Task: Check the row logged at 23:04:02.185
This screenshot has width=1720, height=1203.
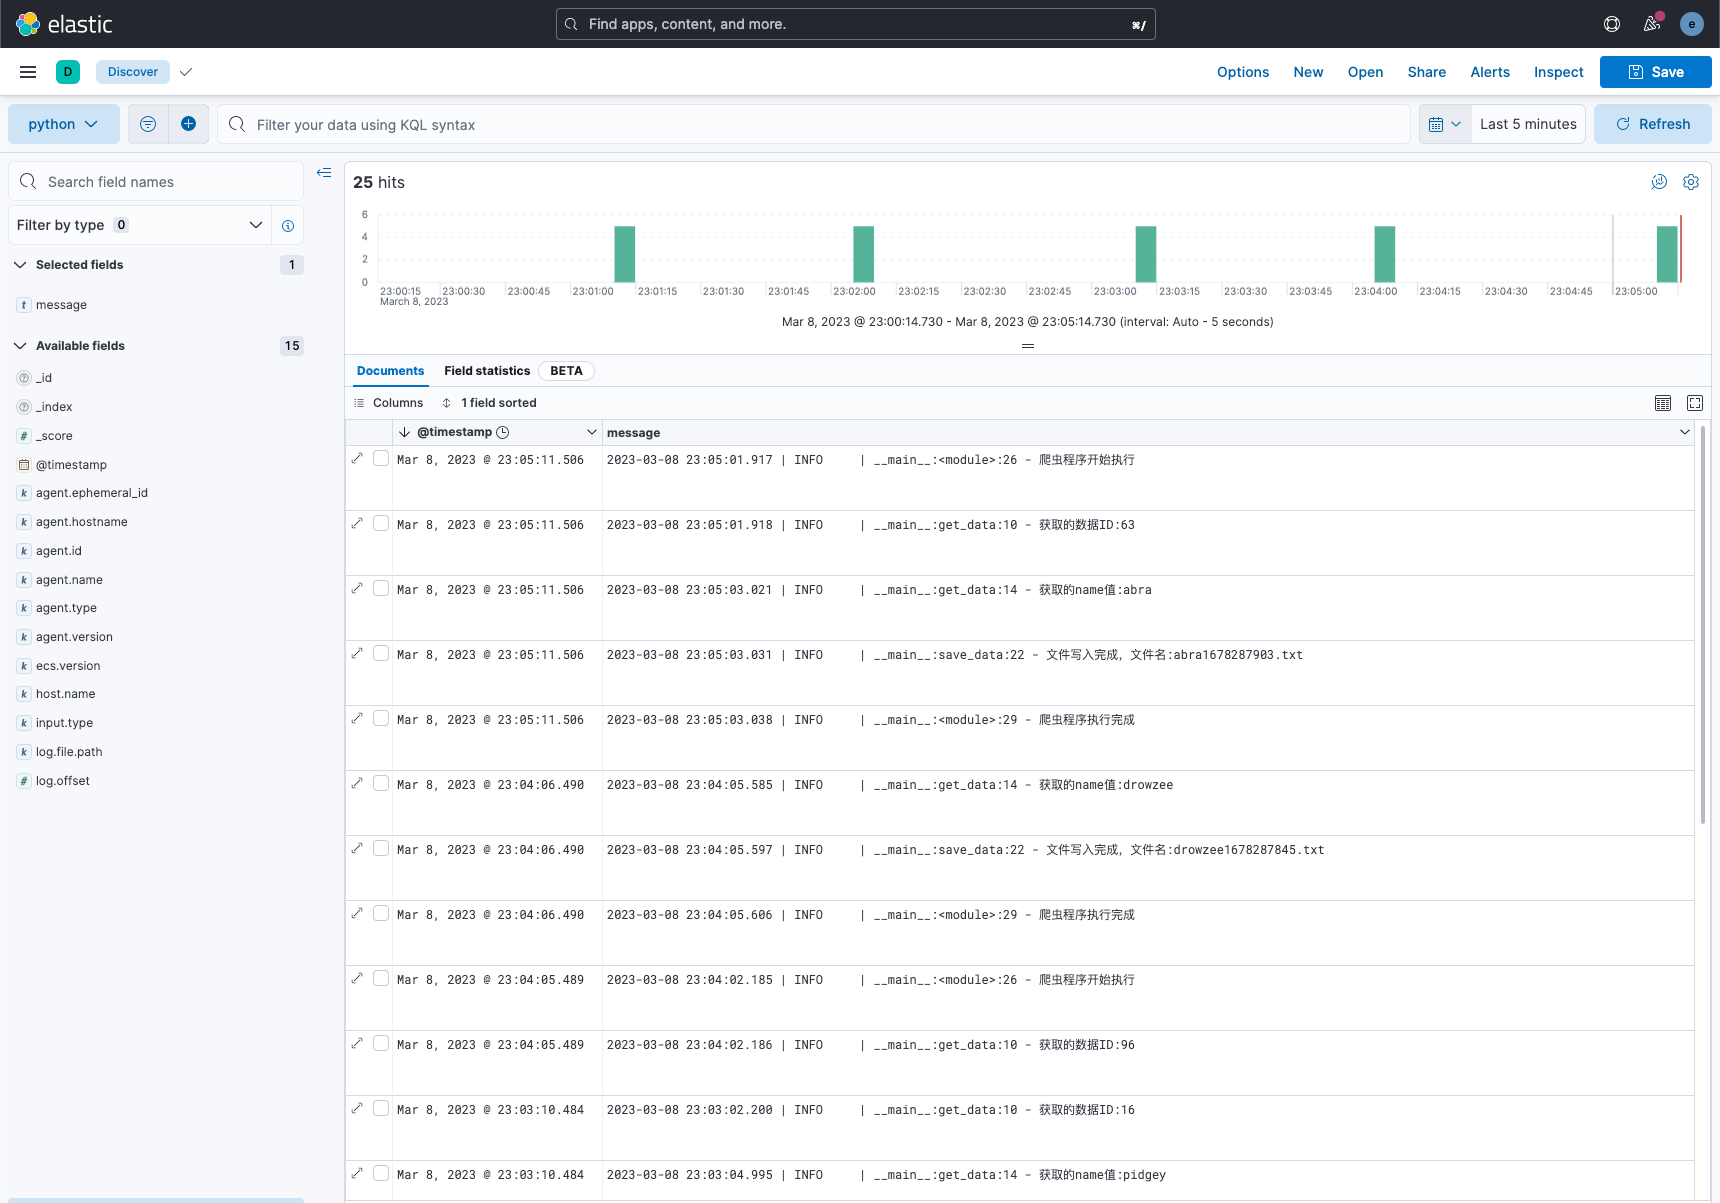Action: [381, 978]
